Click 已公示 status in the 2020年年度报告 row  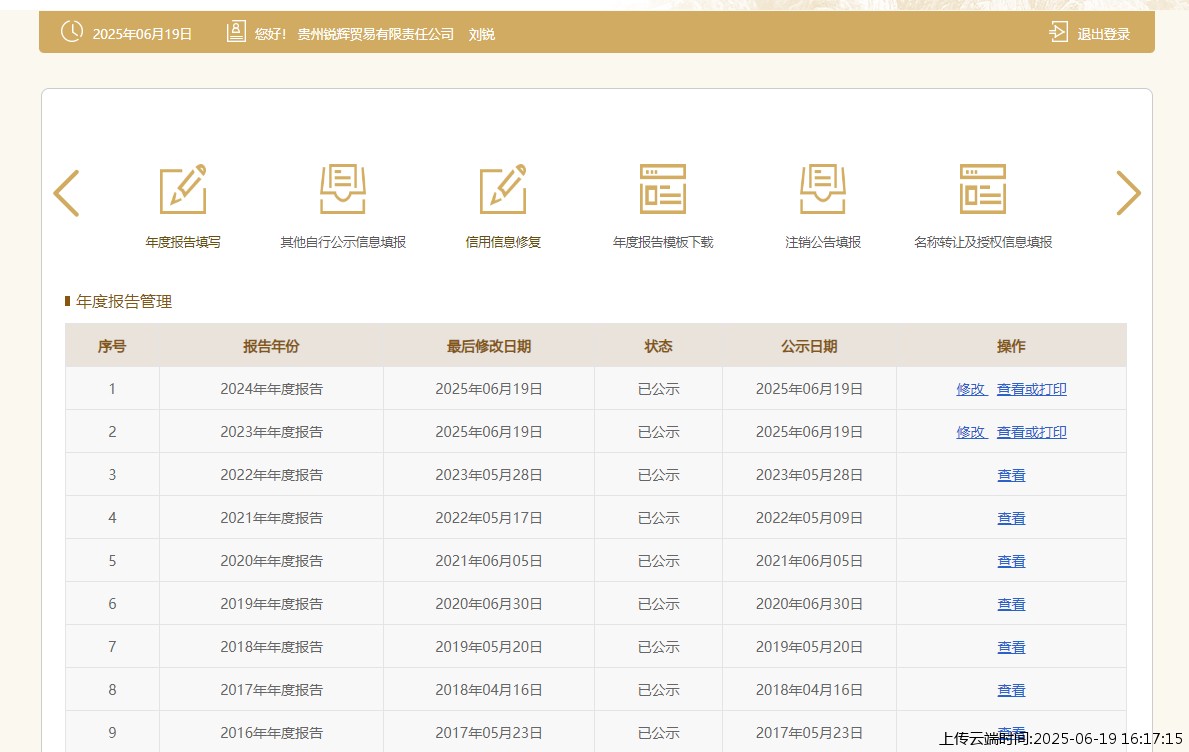click(x=658, y=562)
